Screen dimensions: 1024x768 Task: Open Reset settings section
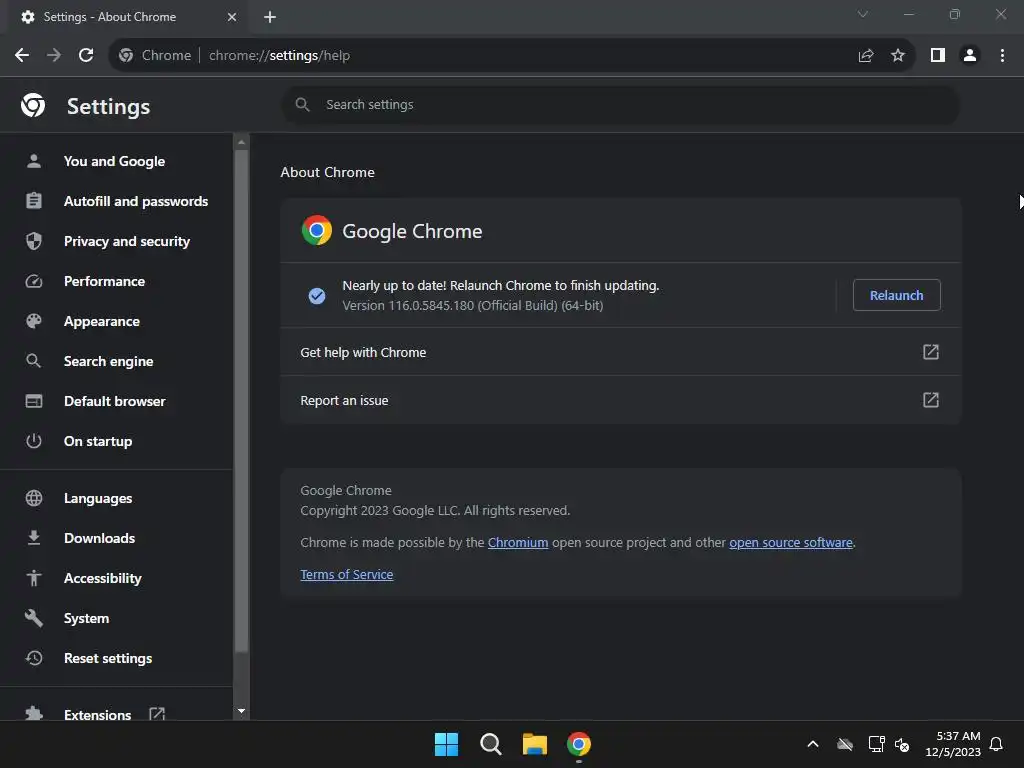pyautogui.click(x=108, y=658)
